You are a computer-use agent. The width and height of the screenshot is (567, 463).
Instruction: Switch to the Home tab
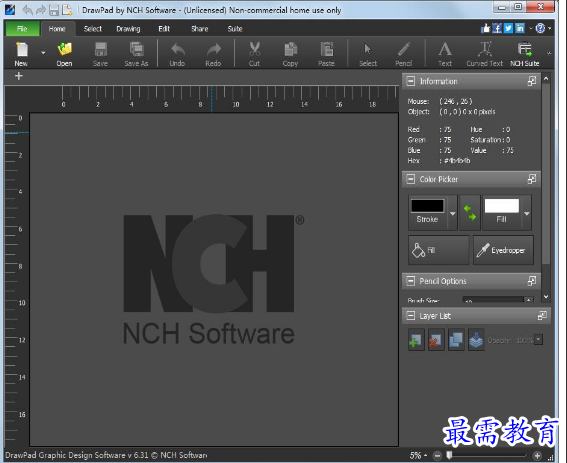[57, 29]
